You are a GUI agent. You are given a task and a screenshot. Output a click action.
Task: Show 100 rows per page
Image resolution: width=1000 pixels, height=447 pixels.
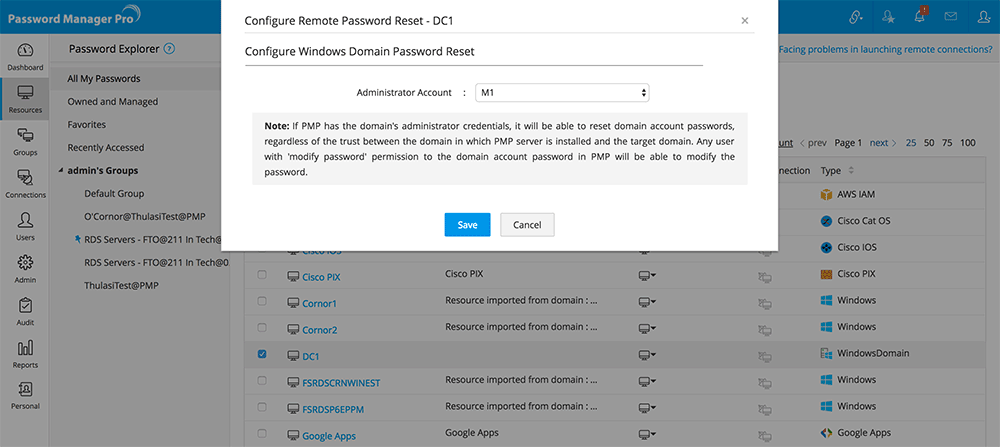pos(968,143)
